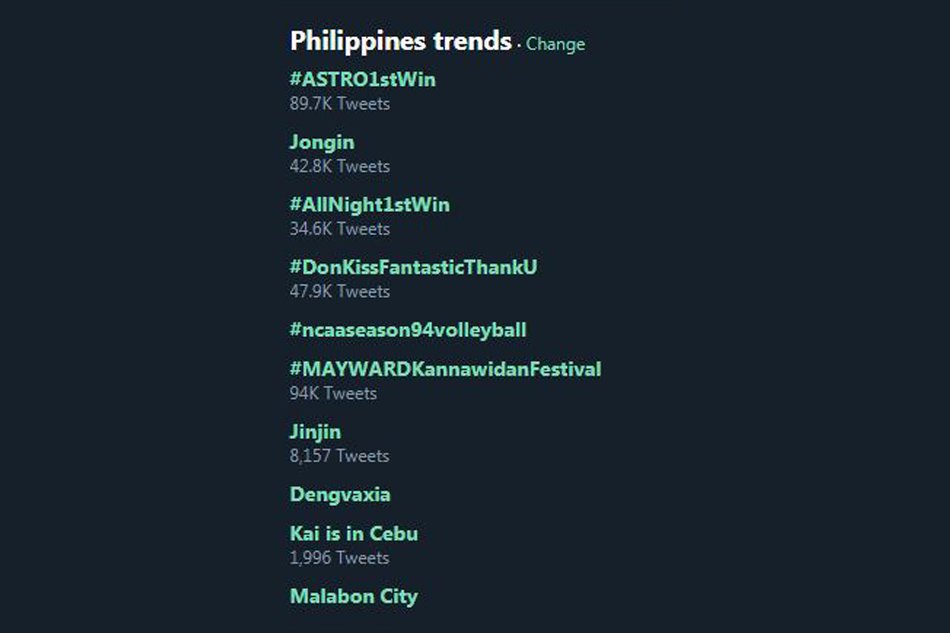This screenshot has width=950, height=633.
Task: Open the #ASTRO1stWin trend
Action: point(362,79)
